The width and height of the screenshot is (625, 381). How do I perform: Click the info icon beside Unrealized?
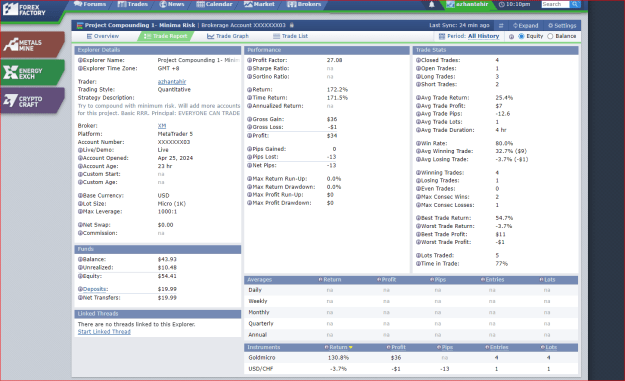pos(80,268)
